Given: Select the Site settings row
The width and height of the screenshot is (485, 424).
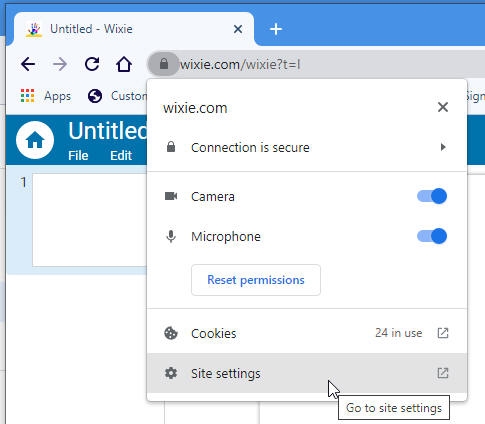Looking at the screenshot, I should tap(307, 373).
